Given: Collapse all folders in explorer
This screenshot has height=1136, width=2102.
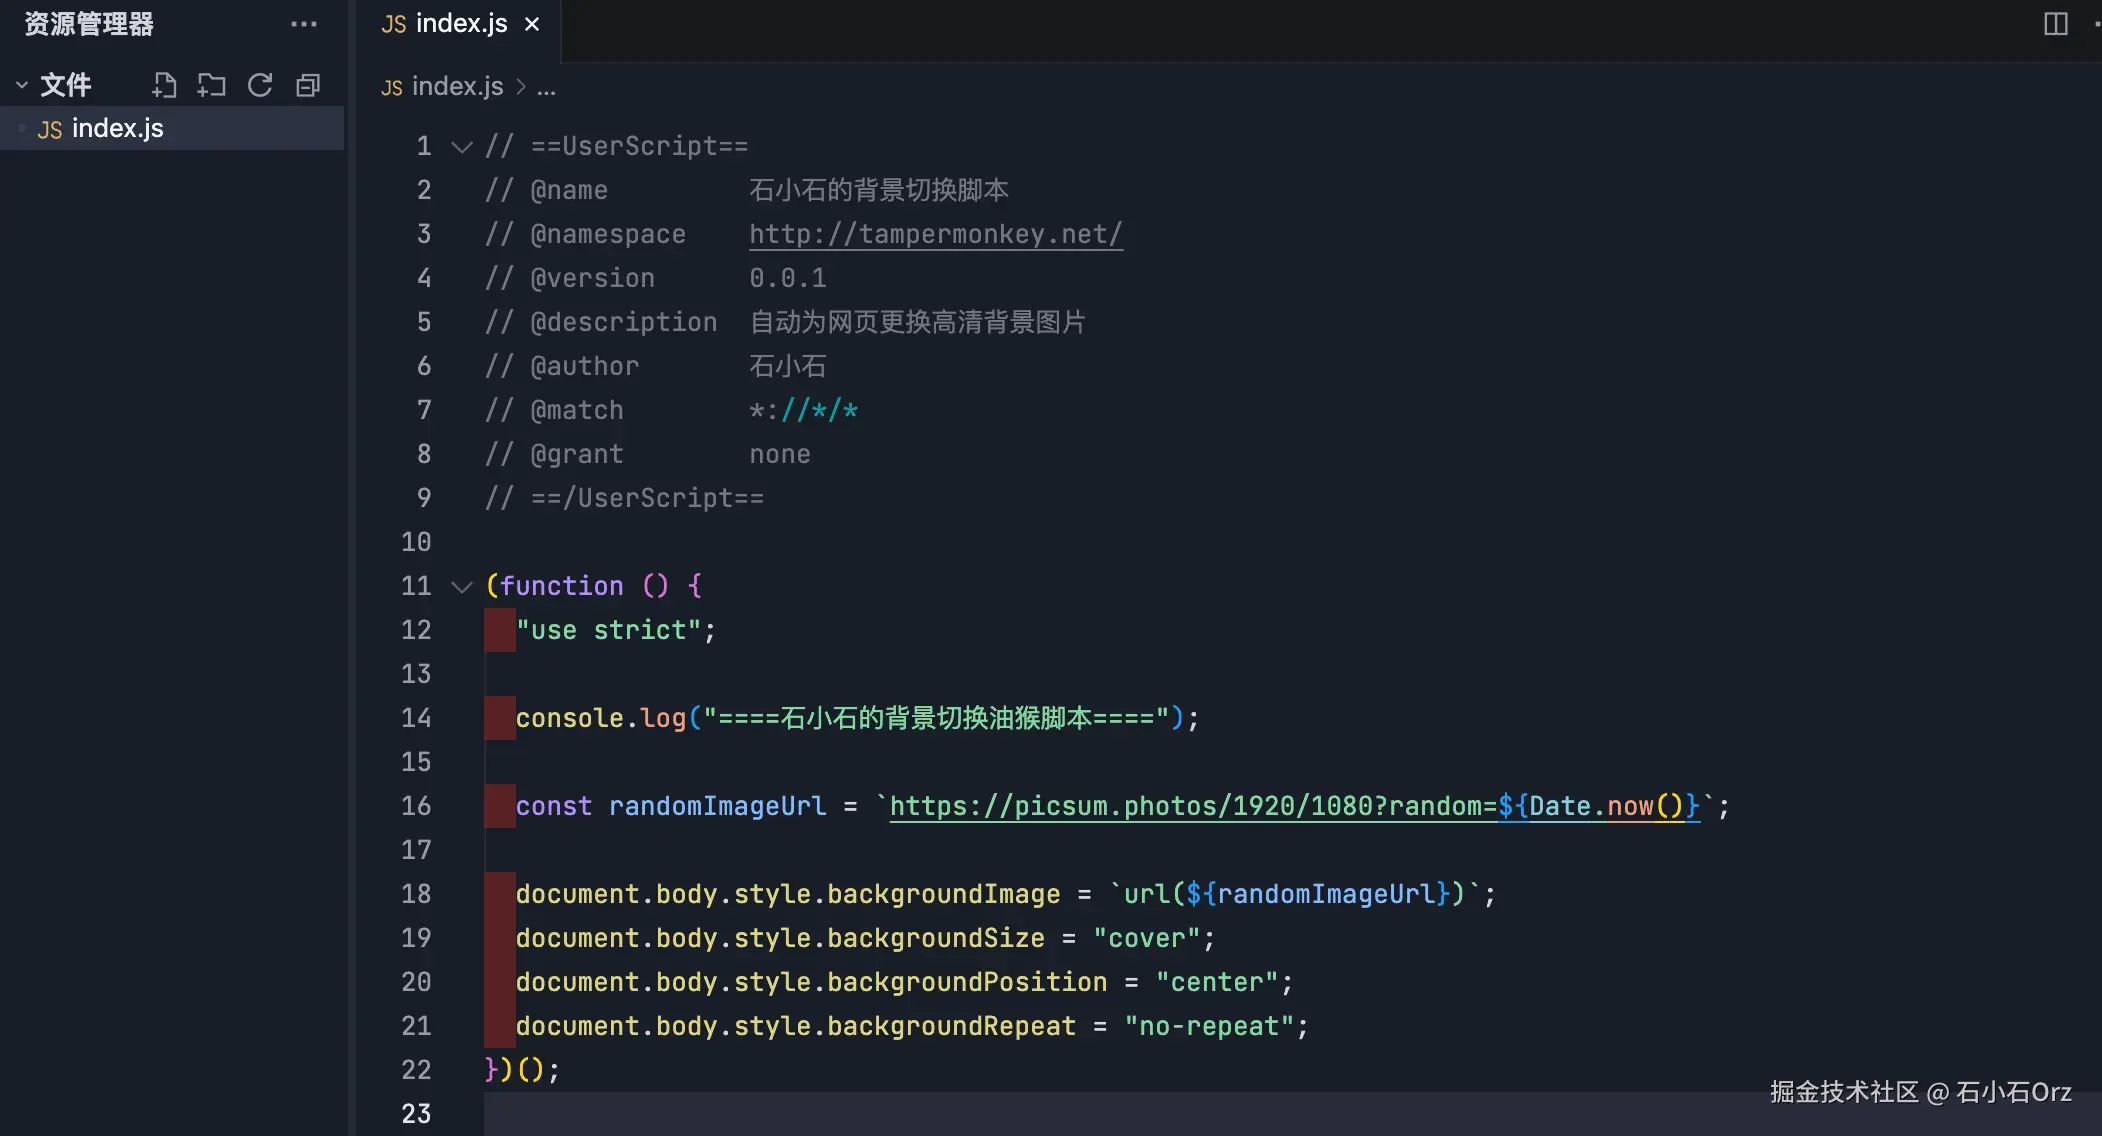Looking at the screenshot, I should (308, 85).
